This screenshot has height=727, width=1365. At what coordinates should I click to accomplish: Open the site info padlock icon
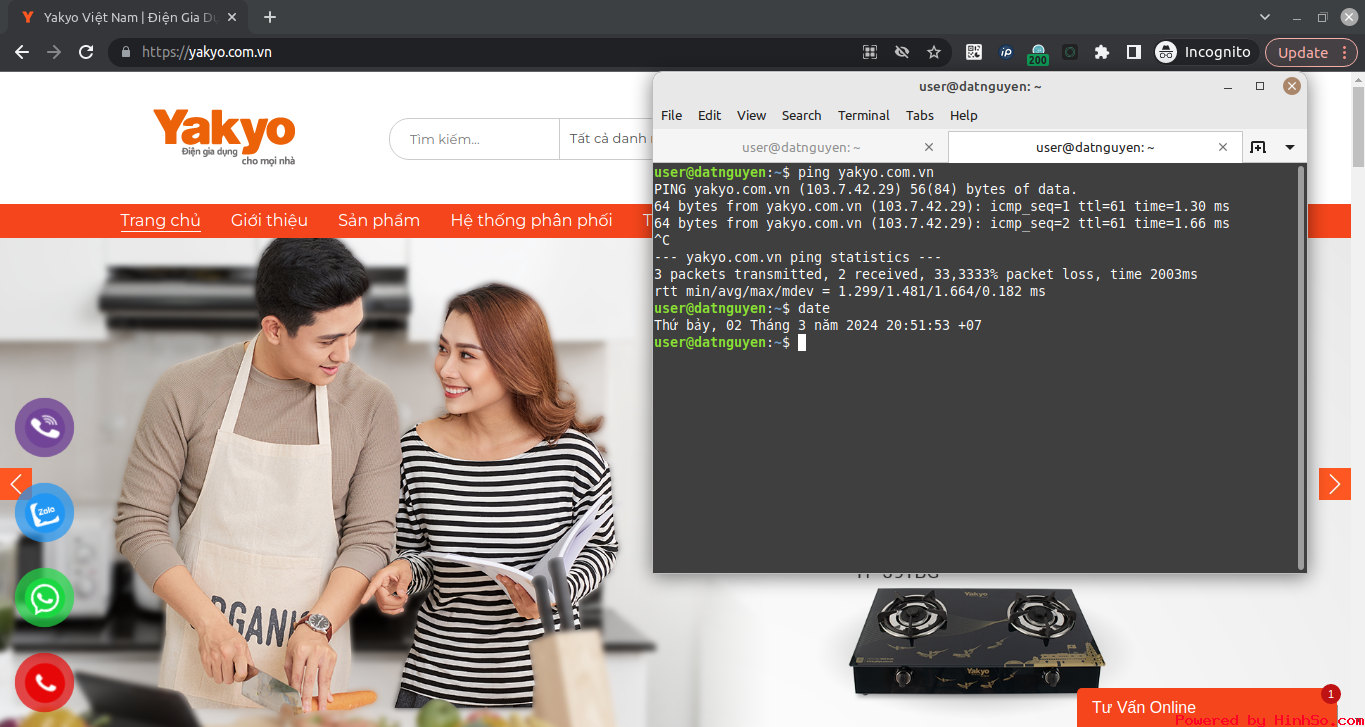point(126,52)
